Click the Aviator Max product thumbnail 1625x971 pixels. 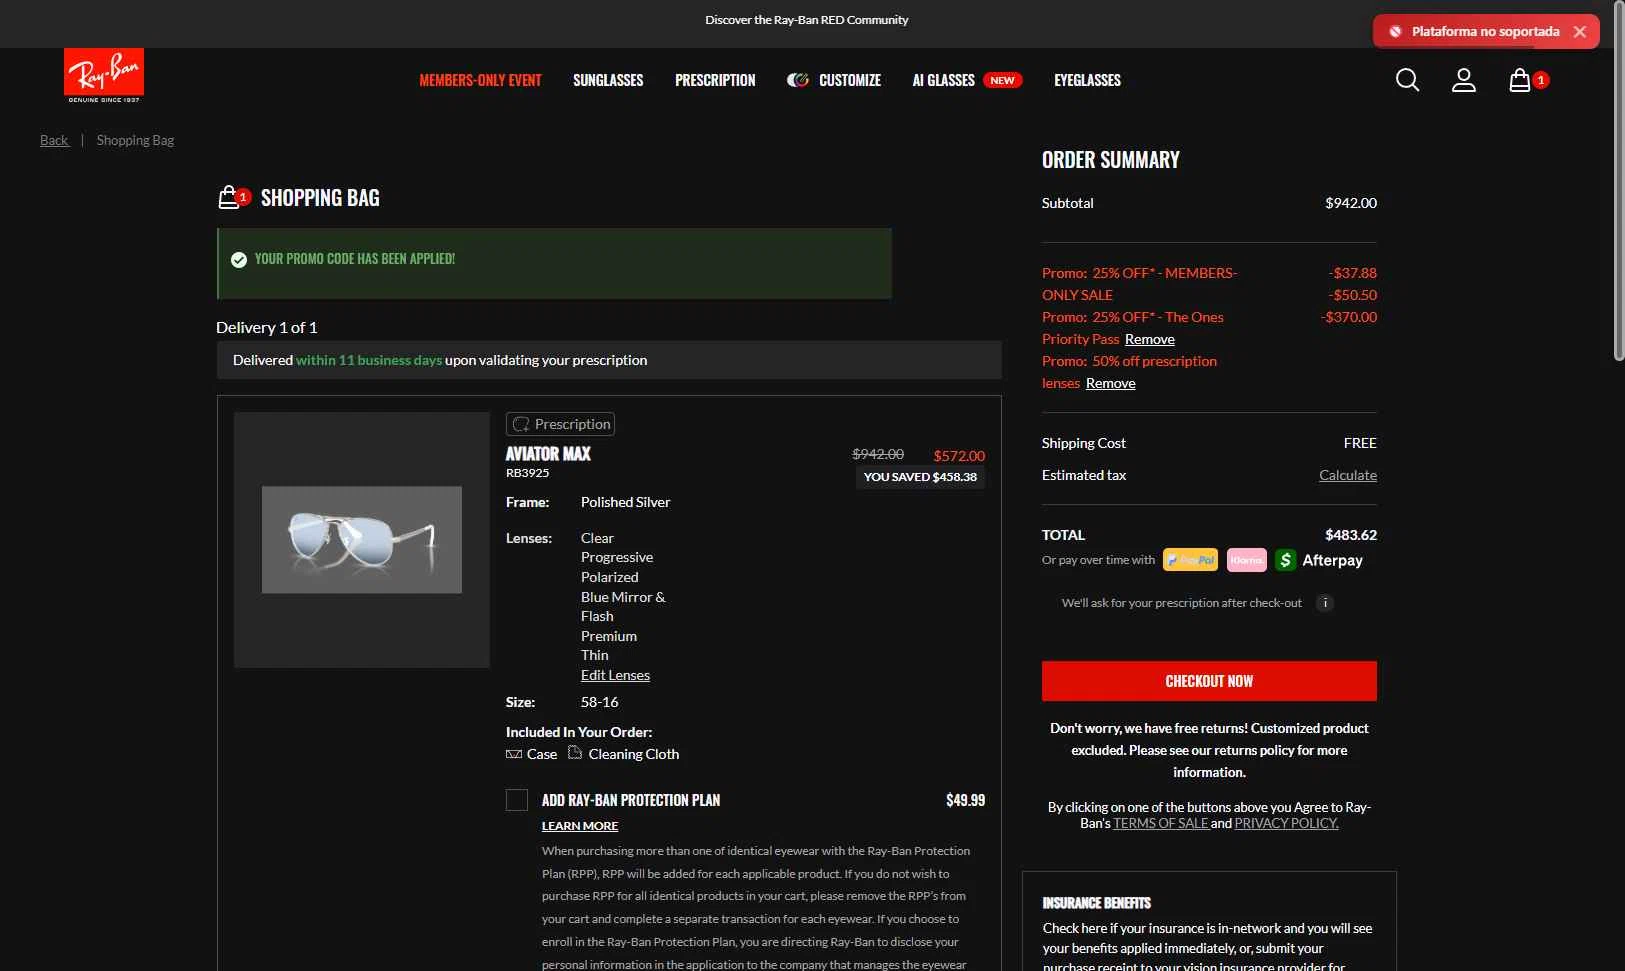[362, 540]
